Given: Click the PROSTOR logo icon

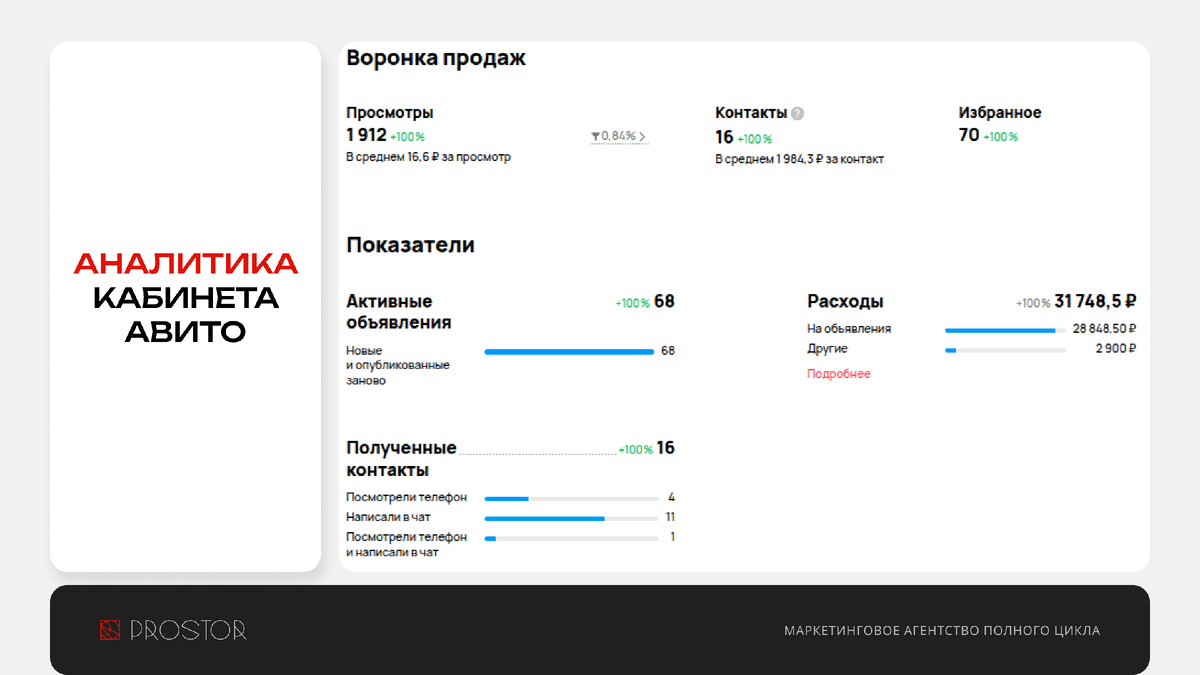Looking at the screenshot, I should point(109,630).
